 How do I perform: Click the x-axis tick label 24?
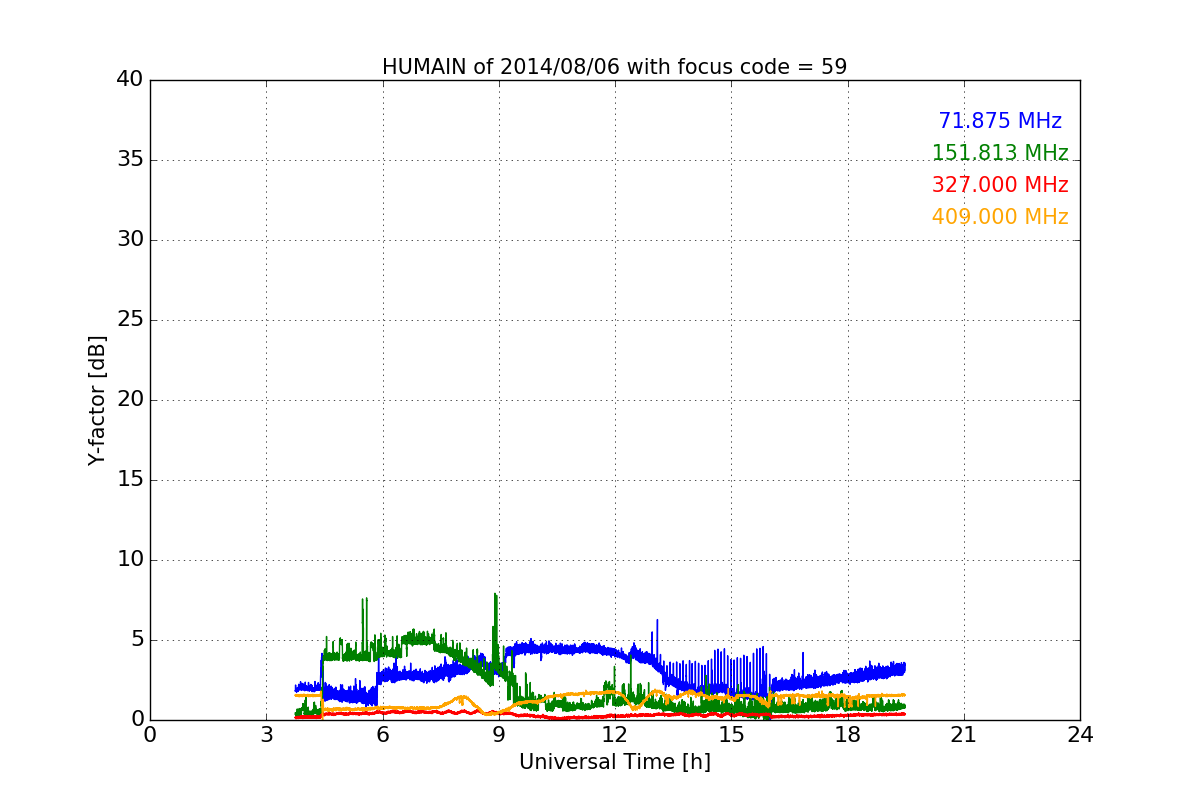tap(1080, 735)
